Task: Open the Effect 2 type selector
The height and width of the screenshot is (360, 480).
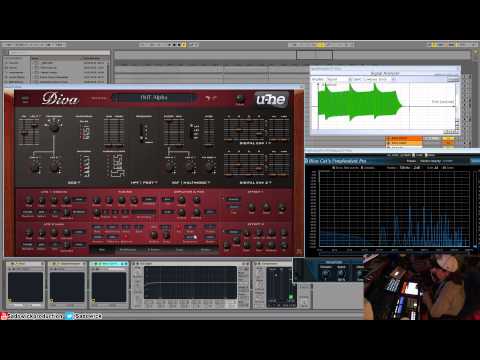Action: [233, 232]
